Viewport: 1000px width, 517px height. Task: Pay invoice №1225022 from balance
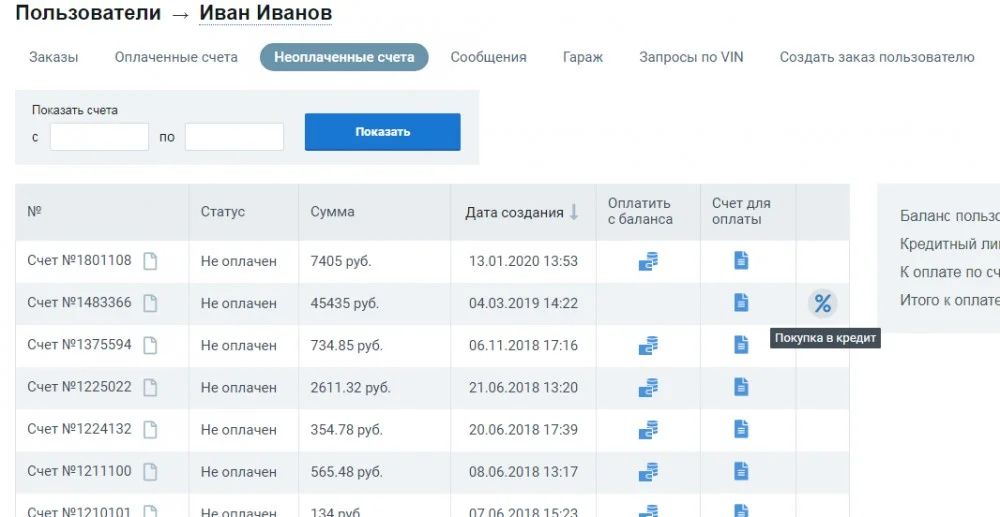click(648, 388)
